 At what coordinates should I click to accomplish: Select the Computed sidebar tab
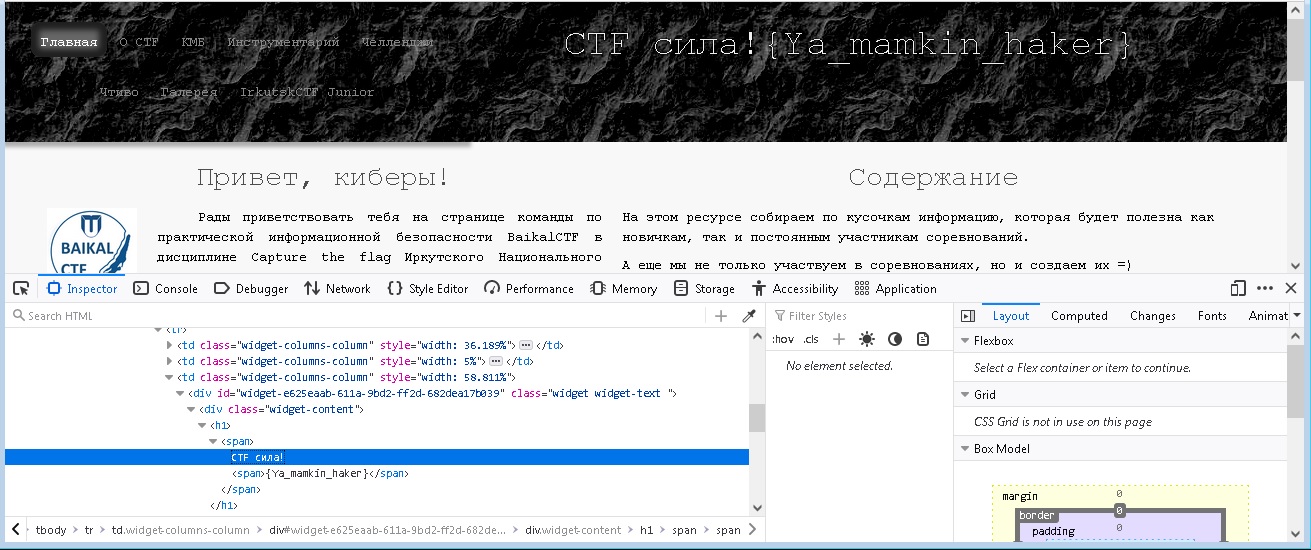1079,316
